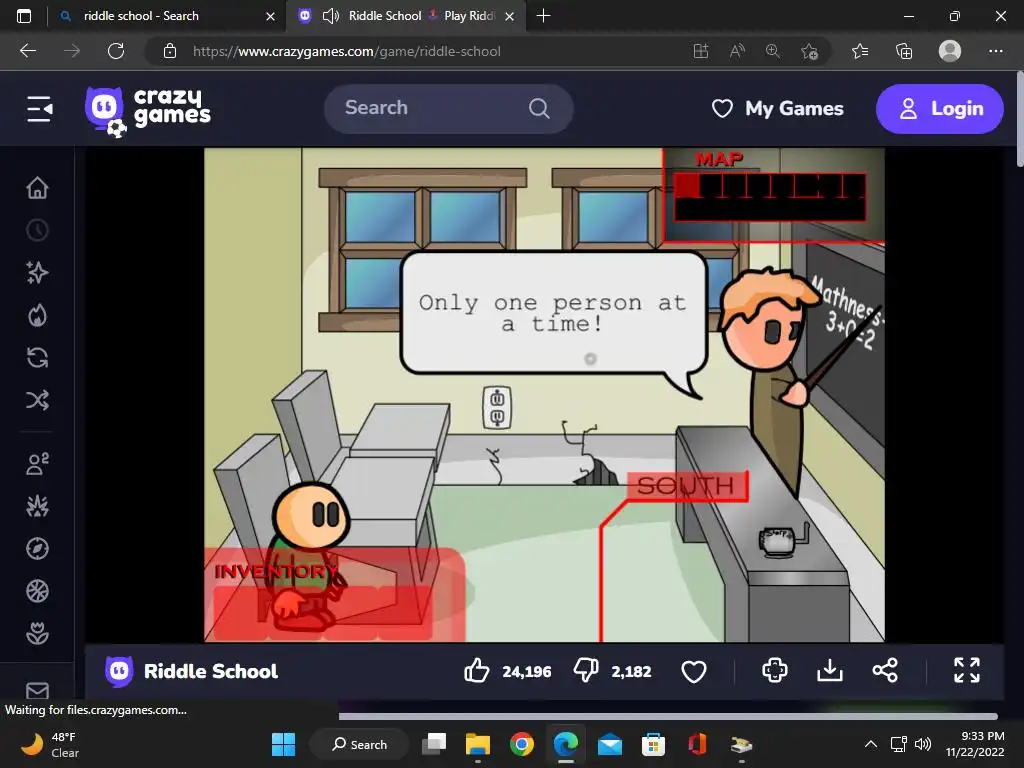Open the browser profile avatar
This screenshot has width=1024, height=768.
pyautogui.click(x=950, y=51)
